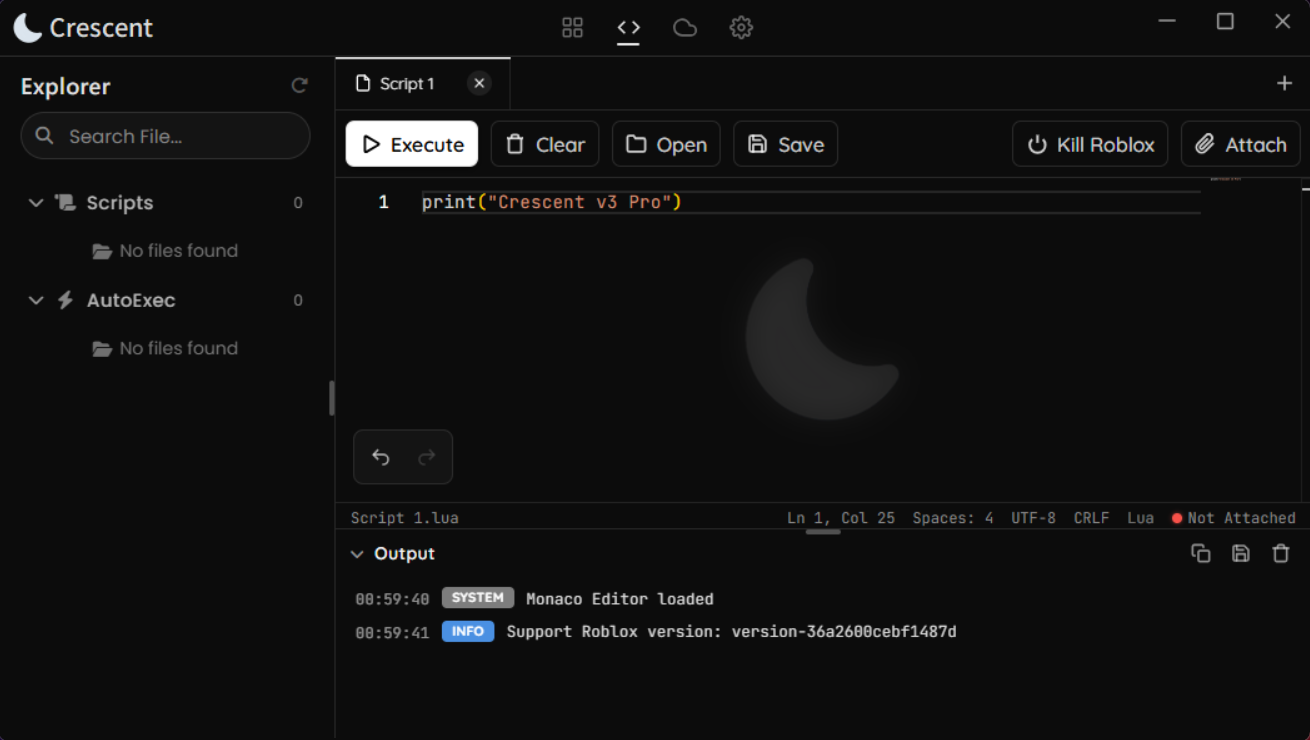The image size is (1310, 740).
Task: Click the CRLF line ending entry
Action: 1091,518
